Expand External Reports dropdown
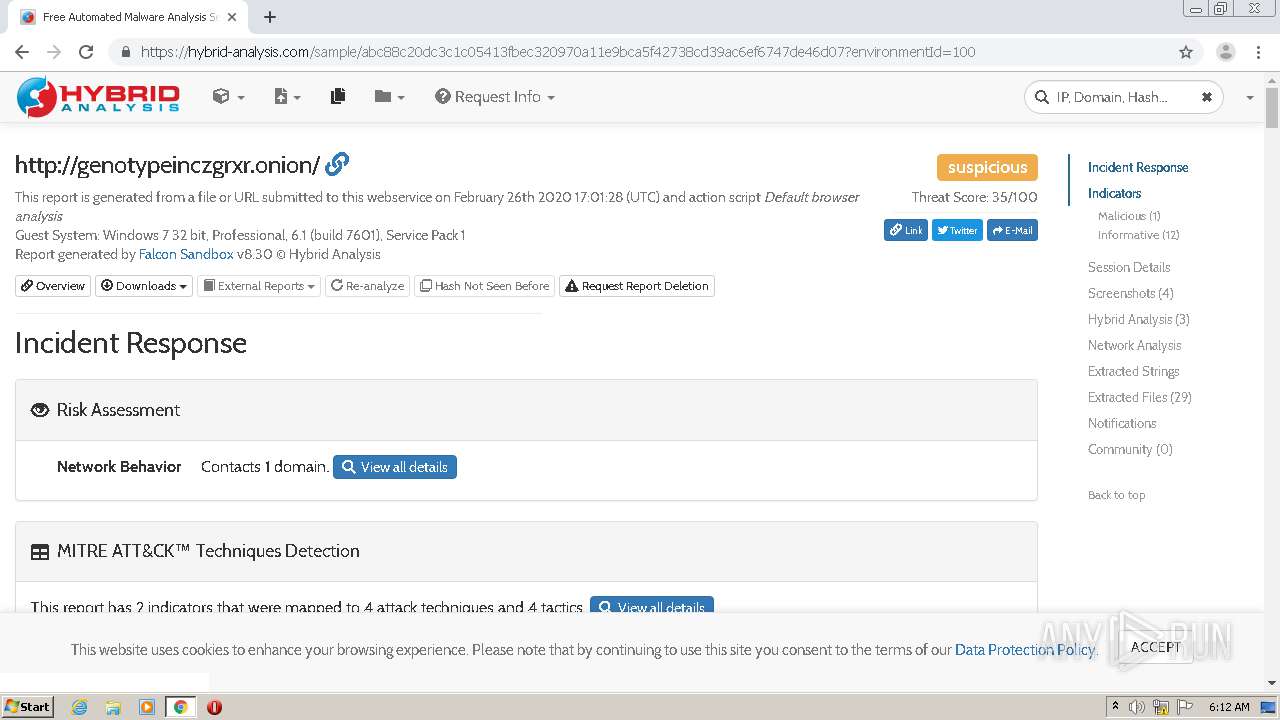The width and height of the screenshot is (1280, 720). [259, 286]
